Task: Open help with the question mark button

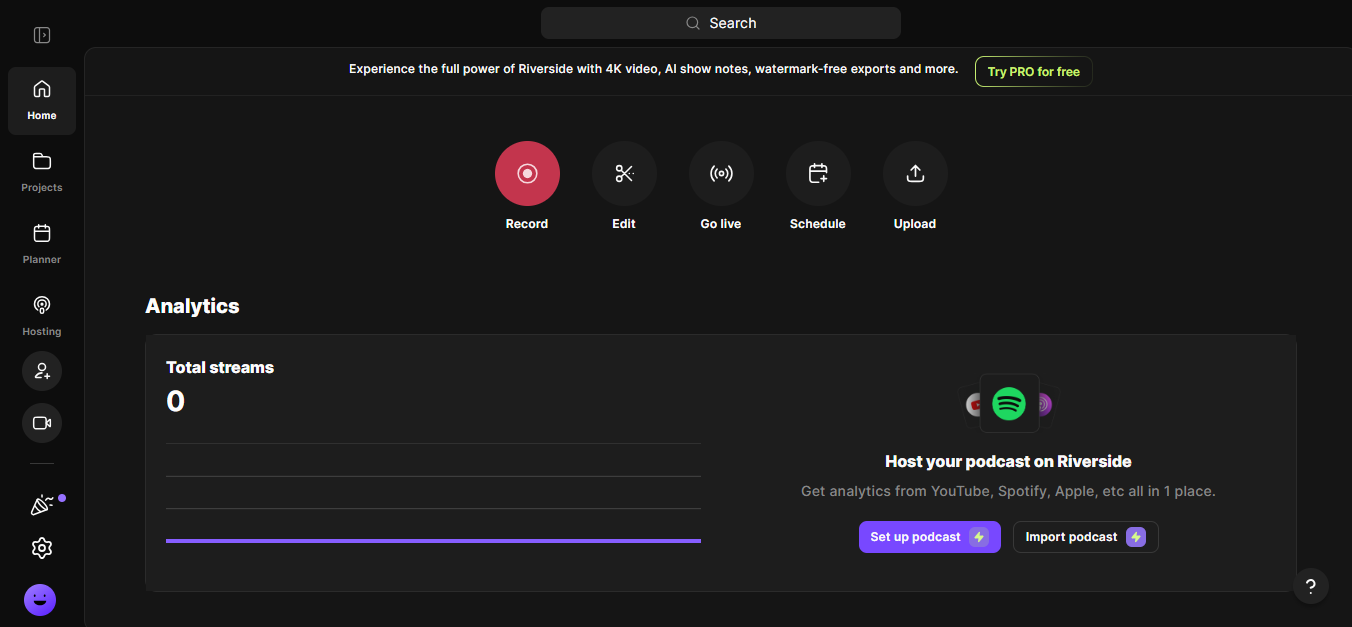Action: pos(1311,586)
